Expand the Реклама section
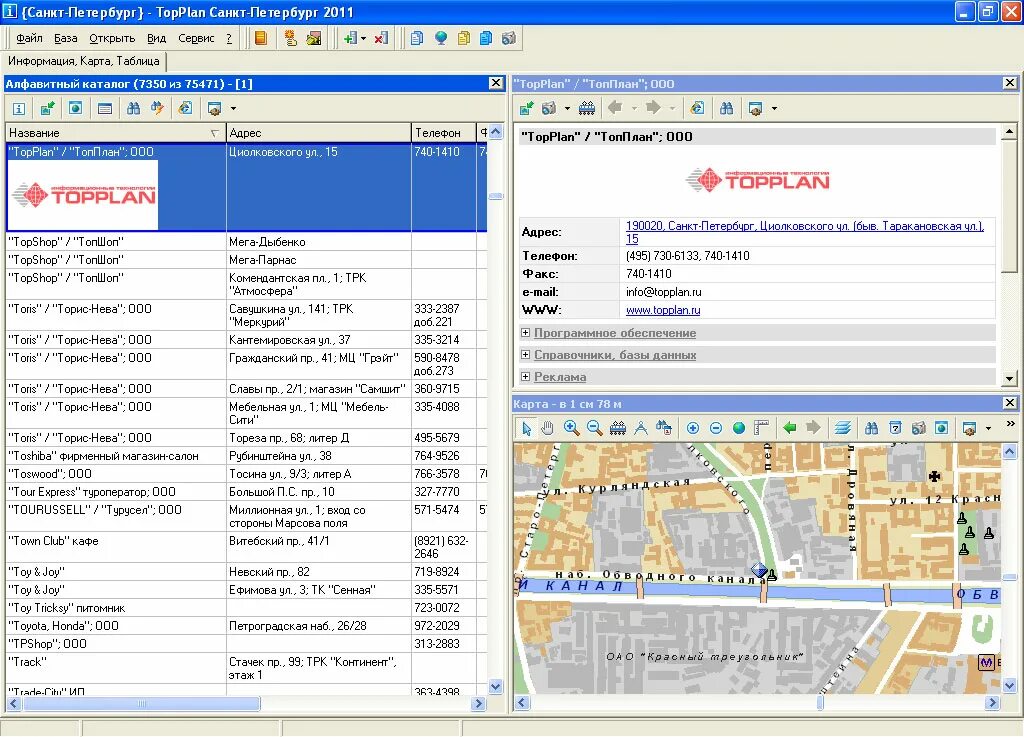The image size is (1024, 737). tap(525, 377)
